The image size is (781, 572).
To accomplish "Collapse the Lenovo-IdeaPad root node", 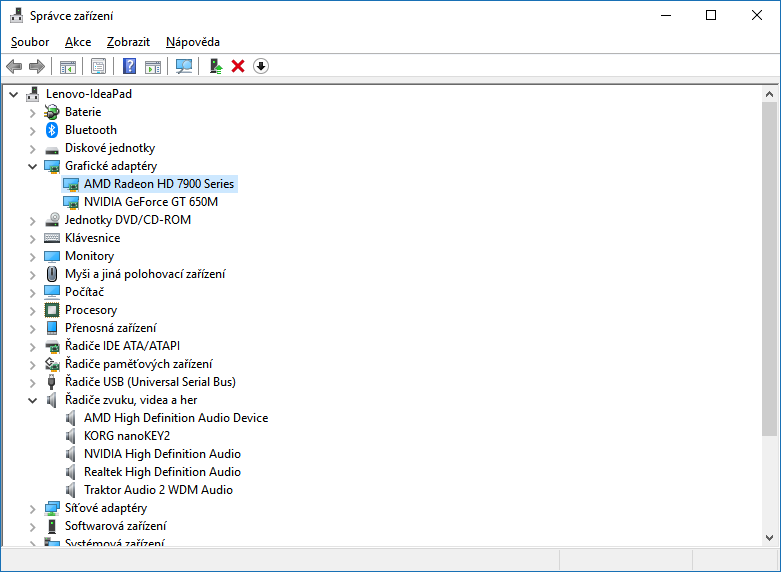I will click(x=13, y=94).
